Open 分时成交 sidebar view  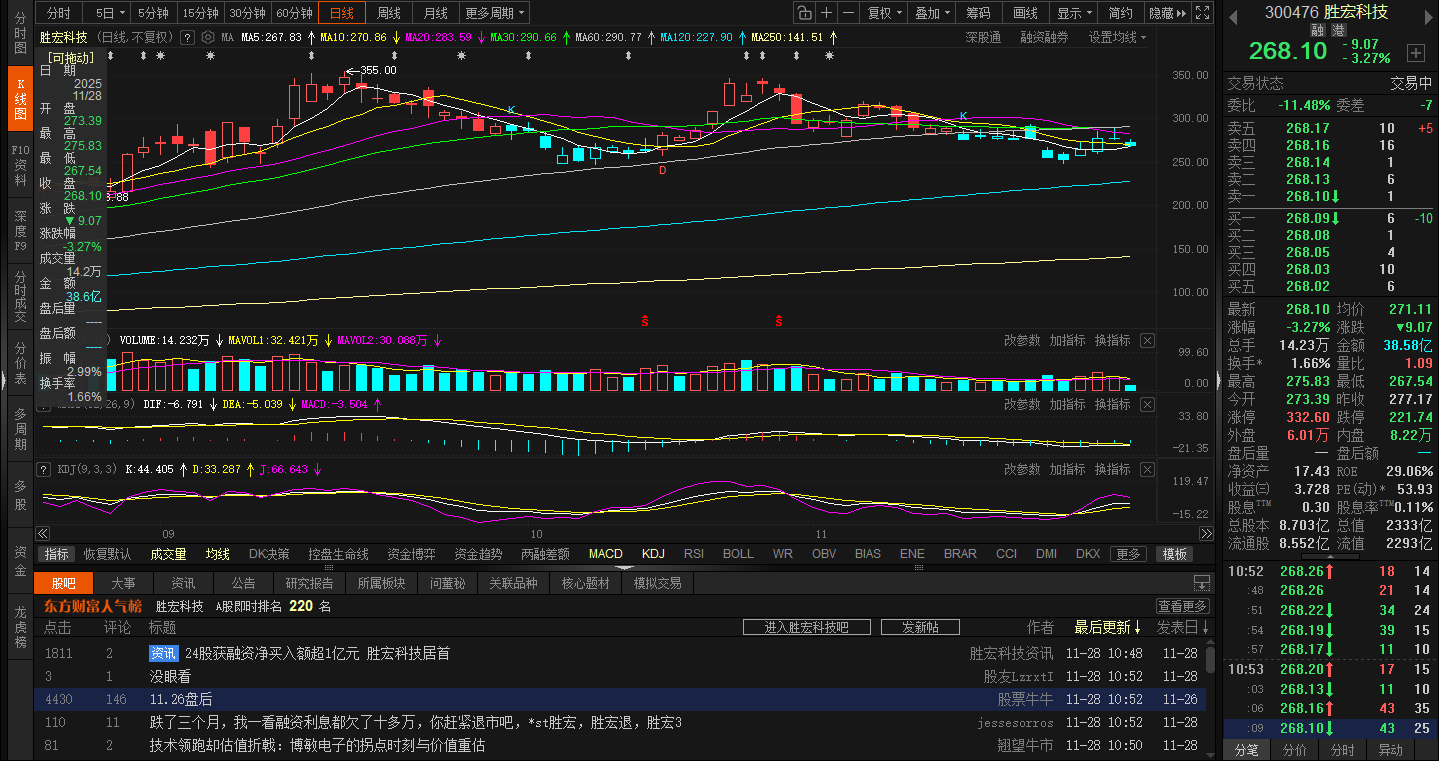tap(20, 295)
